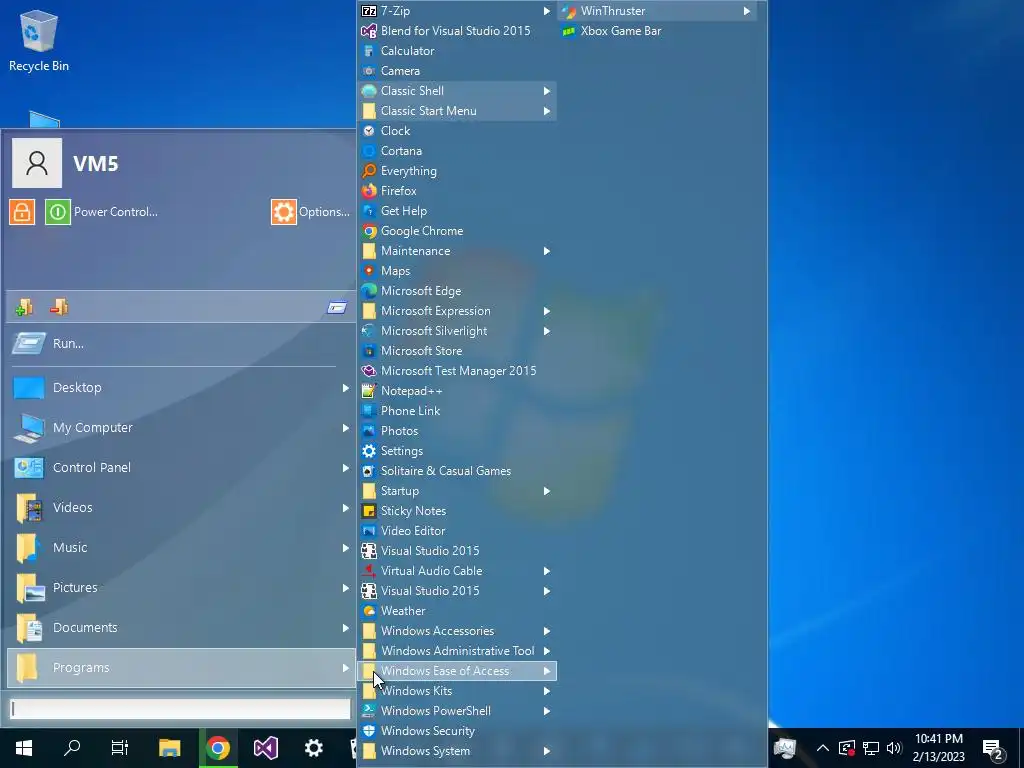Expand the Windows Accessories folder
This screenshot has height=768, width=1024.
tap(456, 631)
